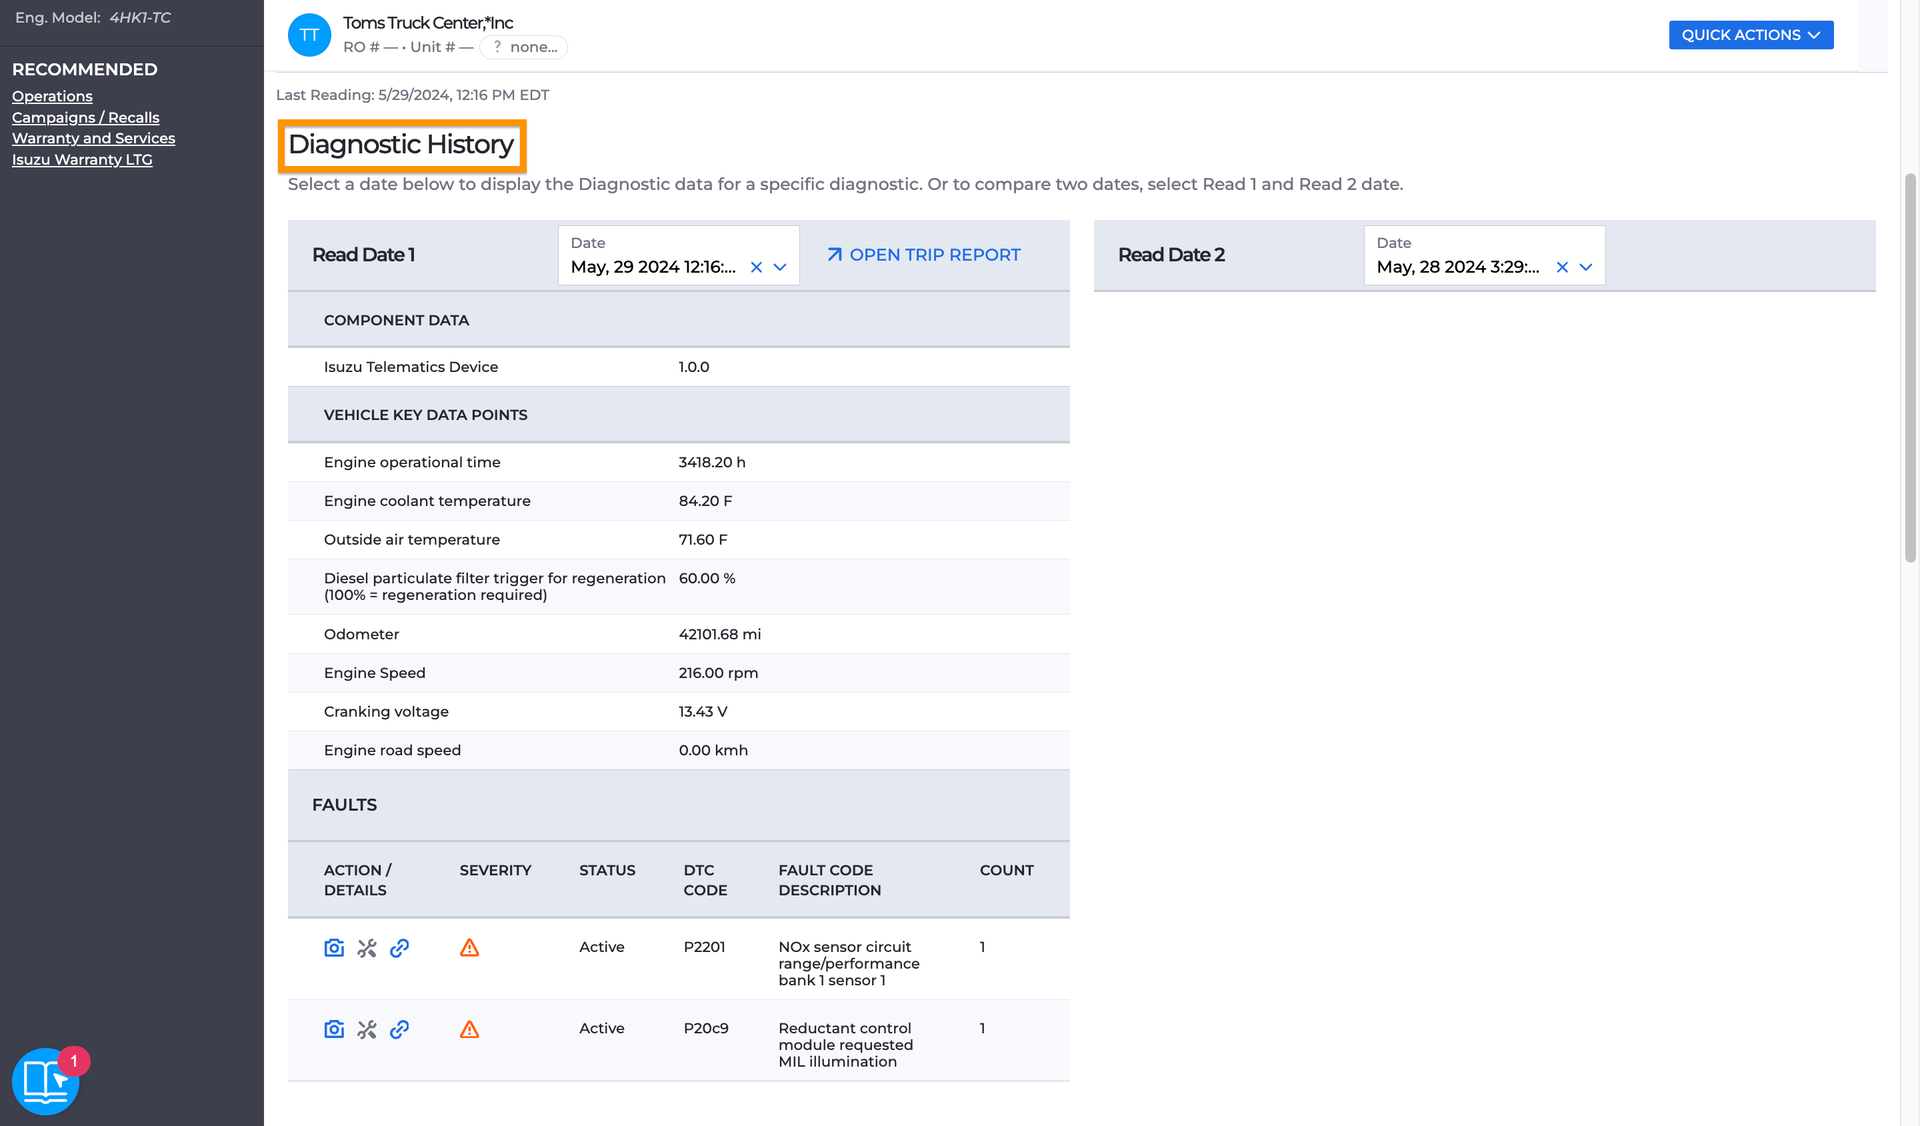Open camera snapshot icon for P2201 fault
1920x1126 pixels.
334,948
